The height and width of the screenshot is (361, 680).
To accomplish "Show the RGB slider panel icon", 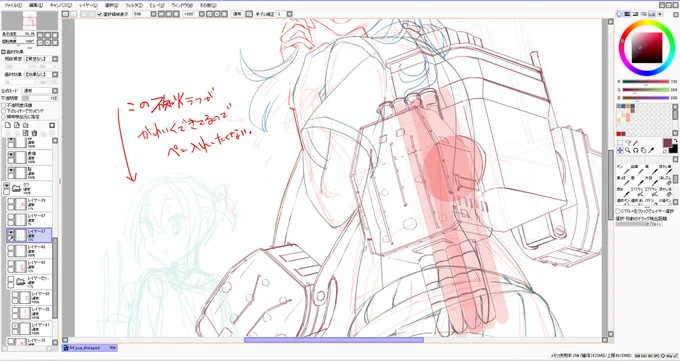I will pyautogui.click(x=628, y=14).
